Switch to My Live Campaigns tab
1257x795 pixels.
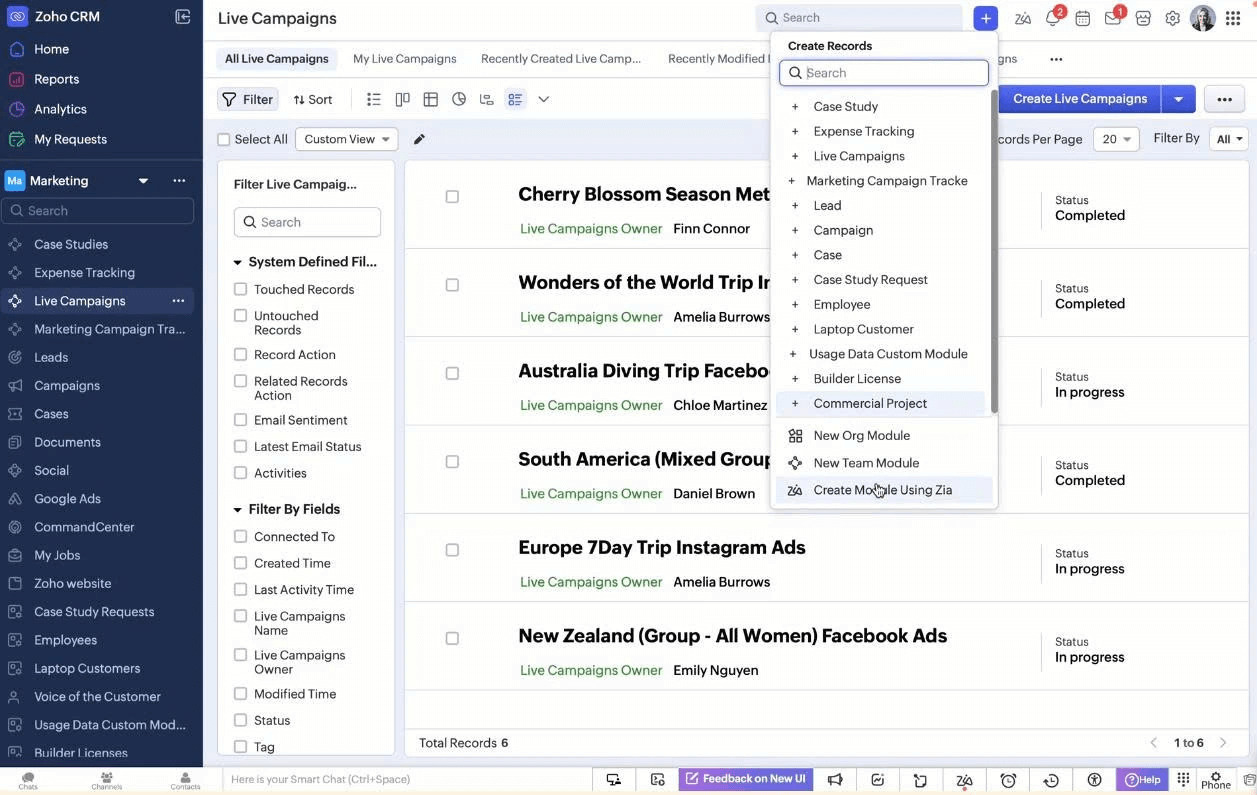404,59
